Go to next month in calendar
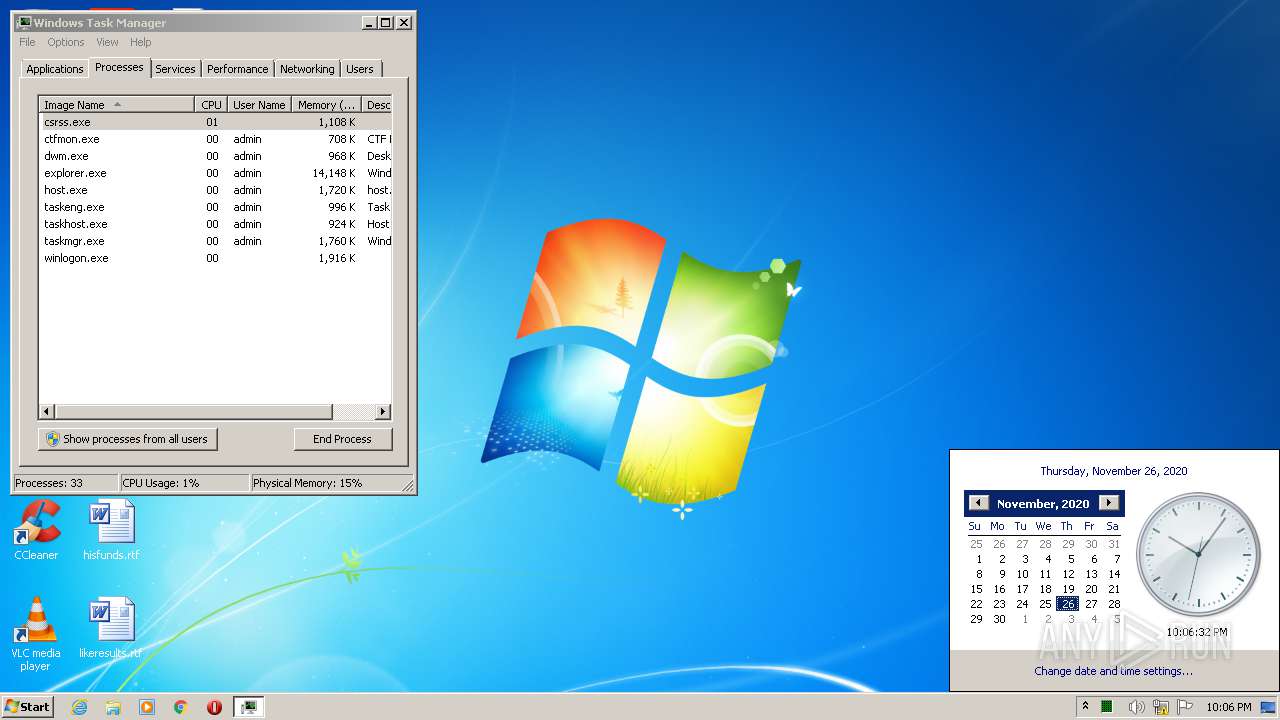This screenshot has height=720, width=1280. (1108, 503)
